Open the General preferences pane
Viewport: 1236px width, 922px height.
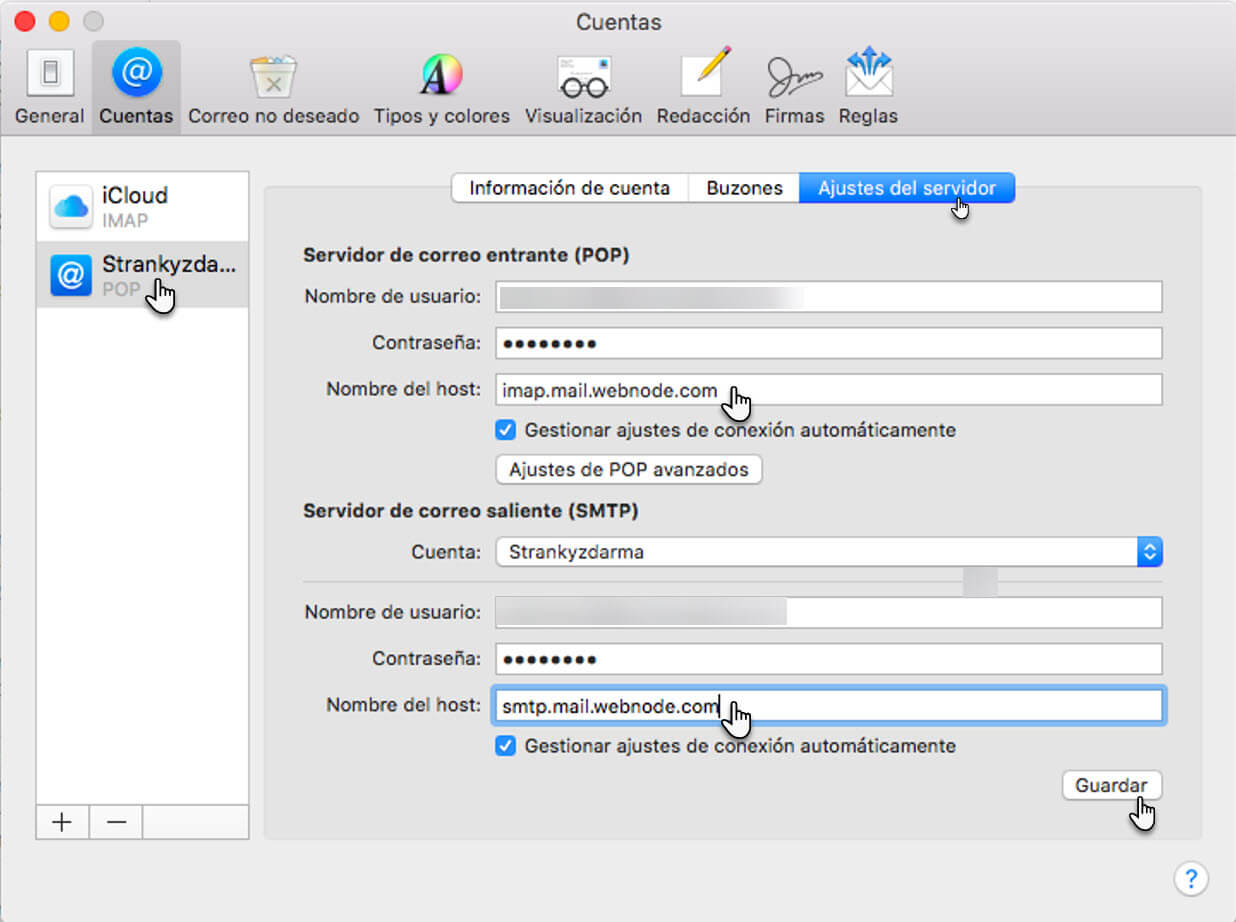click(49, 88)
